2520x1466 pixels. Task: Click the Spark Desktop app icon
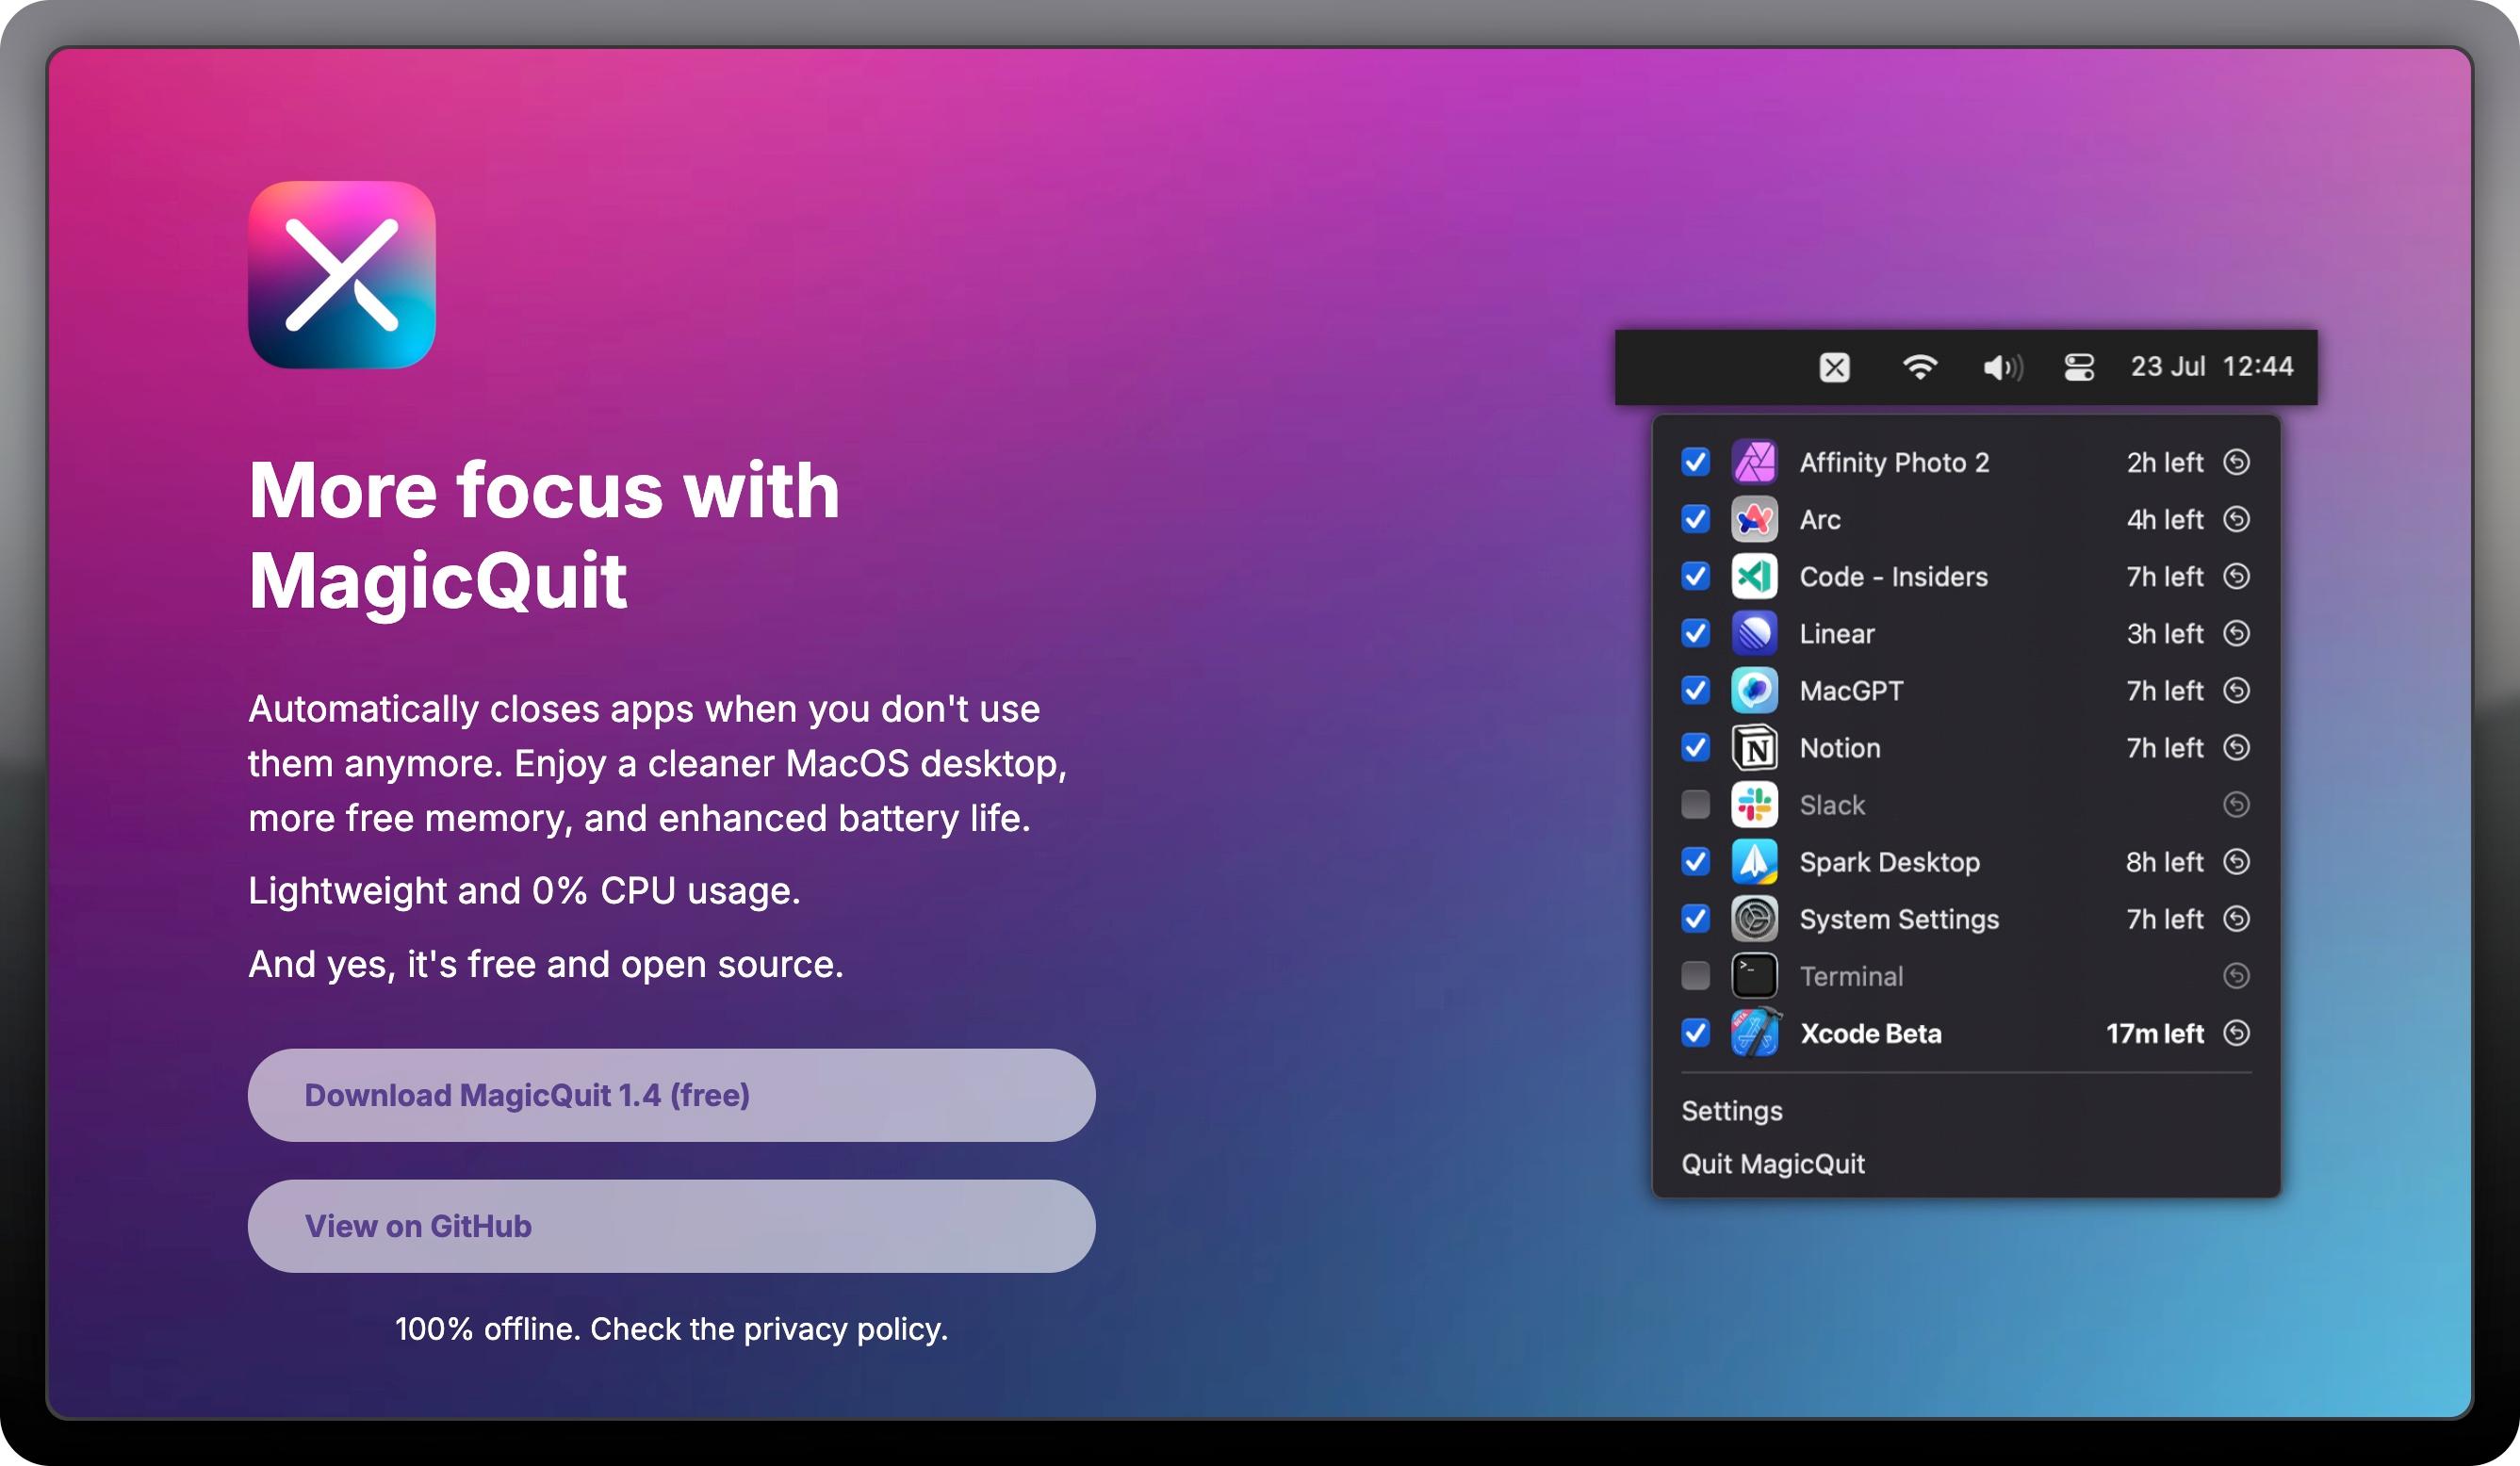click(1754, 862)
